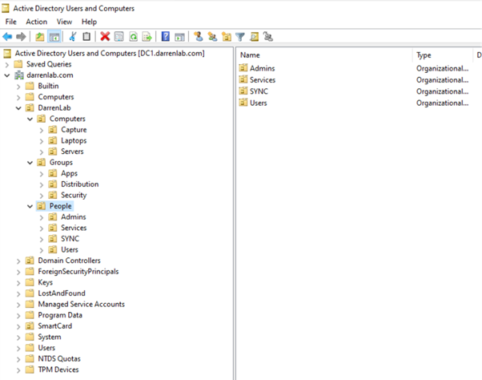The height and width of the screenshot is (380, 482).
Task: Click Services OU icon in list pane
Action: (x=243, y=80)
